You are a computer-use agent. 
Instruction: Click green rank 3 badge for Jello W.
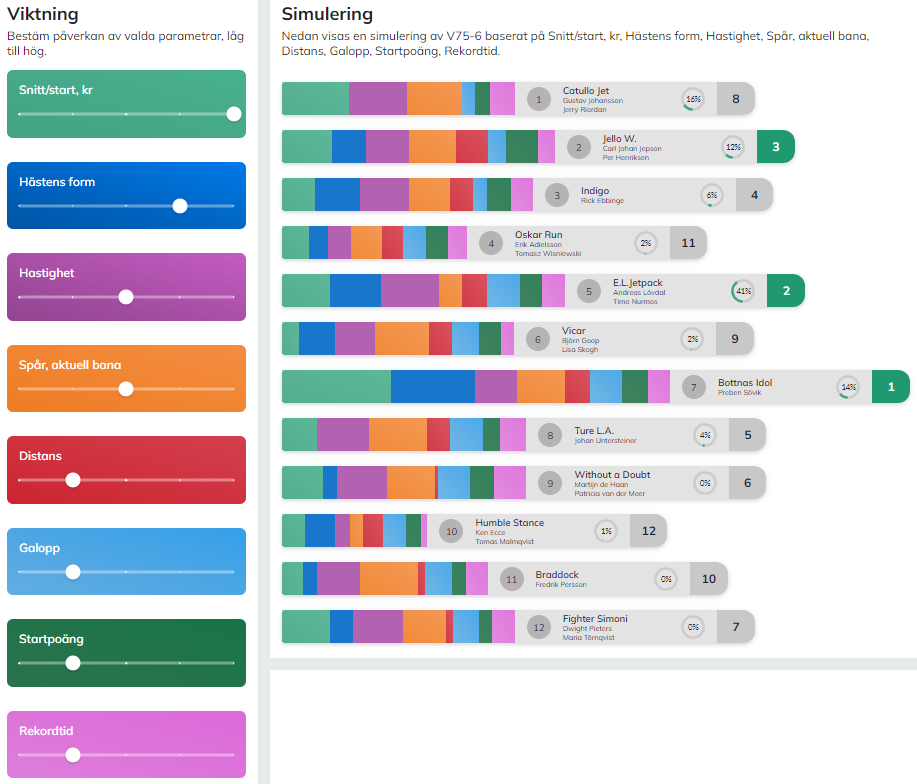coord(775,147)
